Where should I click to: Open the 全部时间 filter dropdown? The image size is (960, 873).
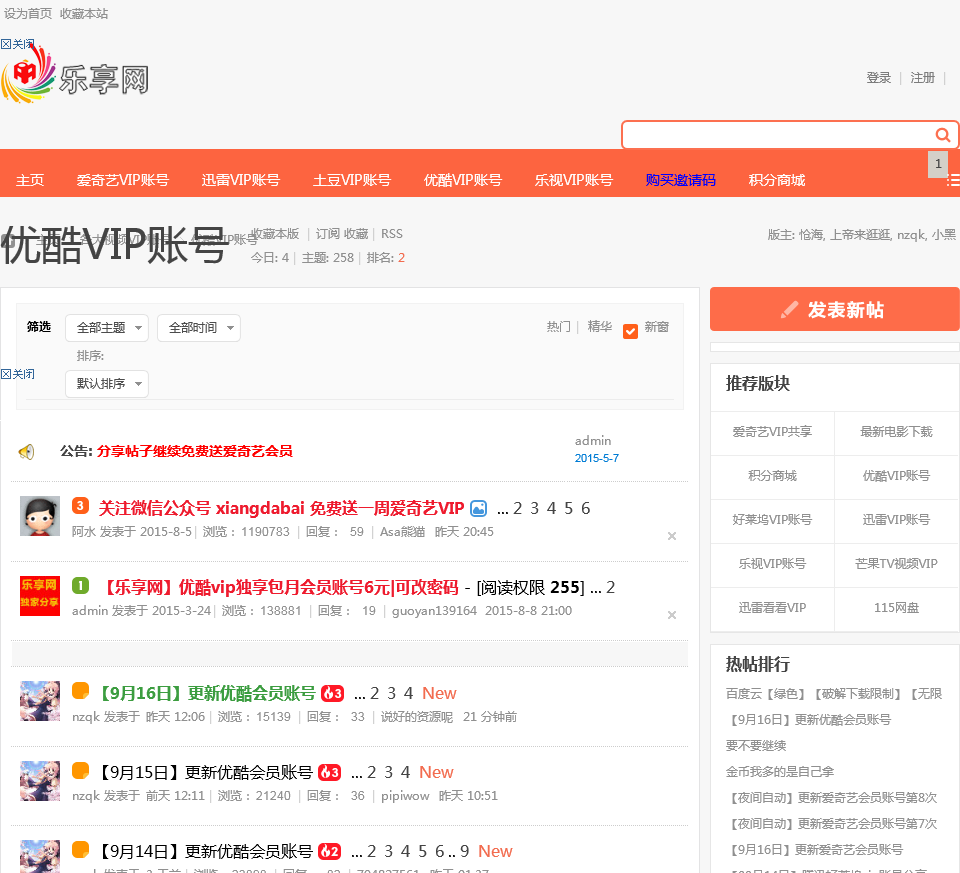point(199,328)
